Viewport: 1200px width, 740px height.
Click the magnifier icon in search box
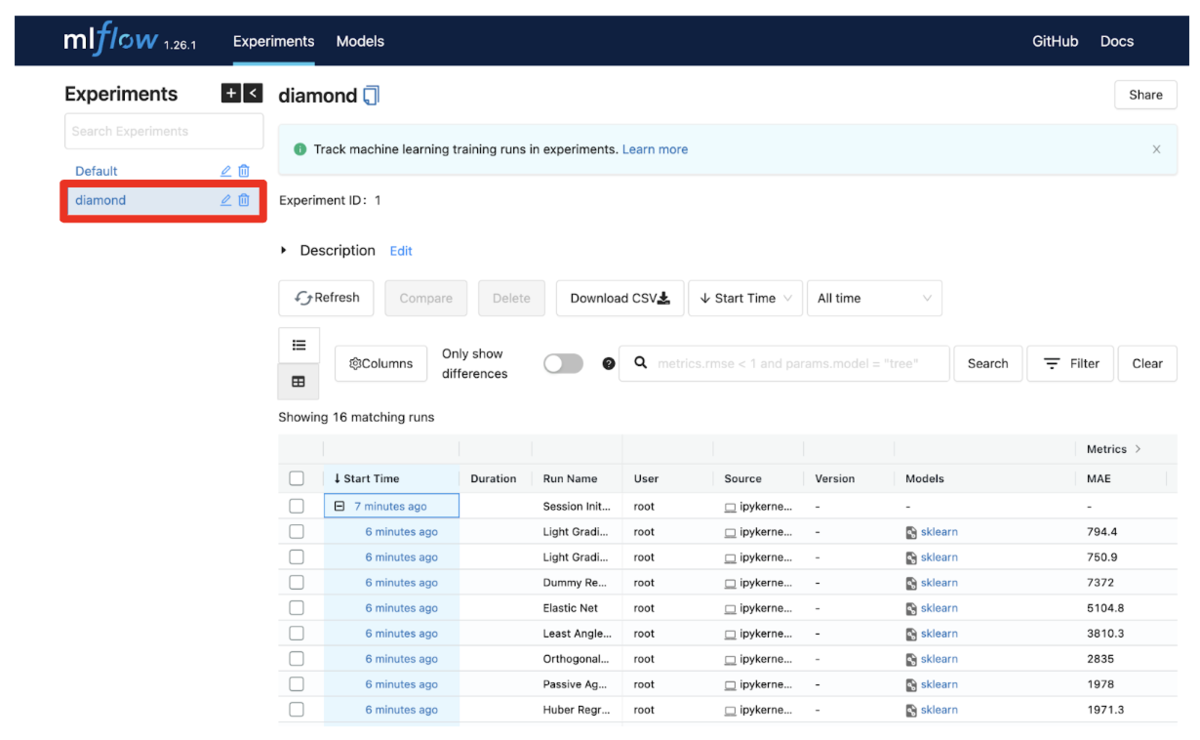(640, 363)
